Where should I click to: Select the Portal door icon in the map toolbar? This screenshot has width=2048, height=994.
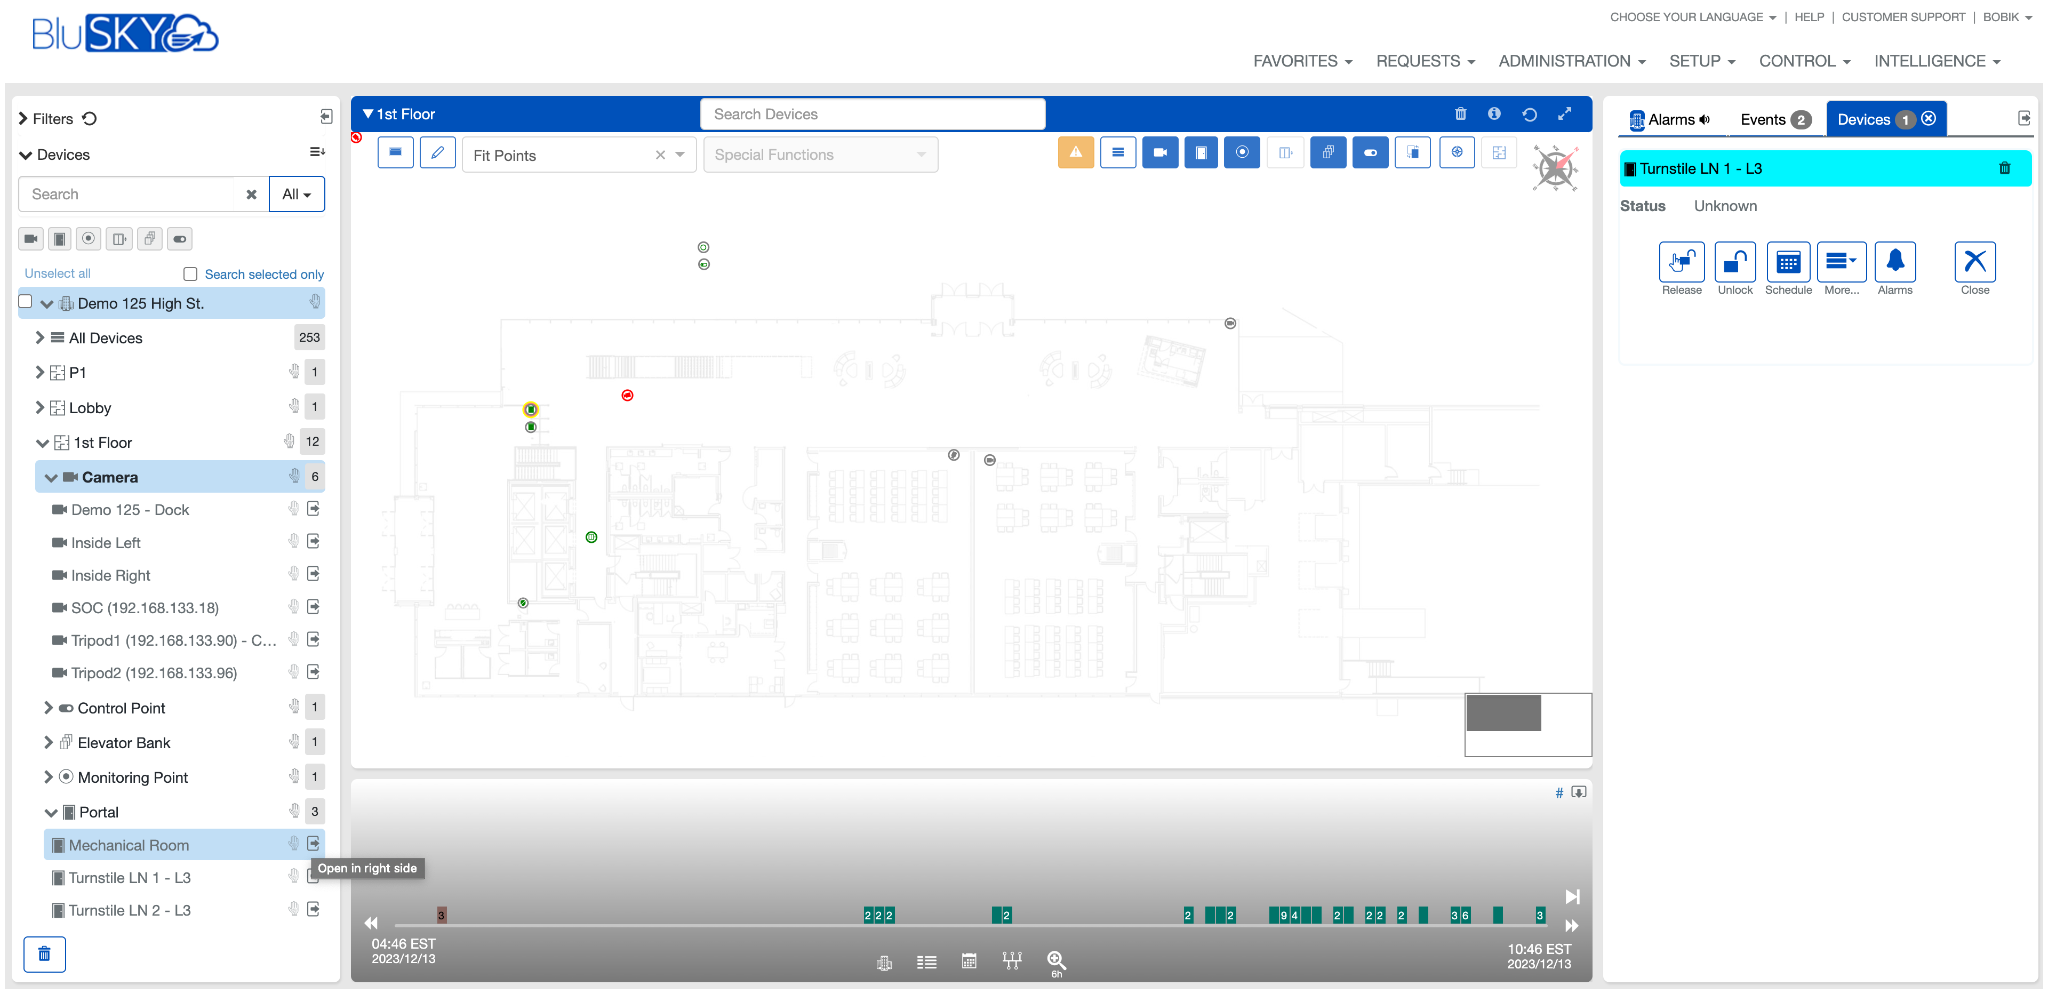click(1201, 152)
